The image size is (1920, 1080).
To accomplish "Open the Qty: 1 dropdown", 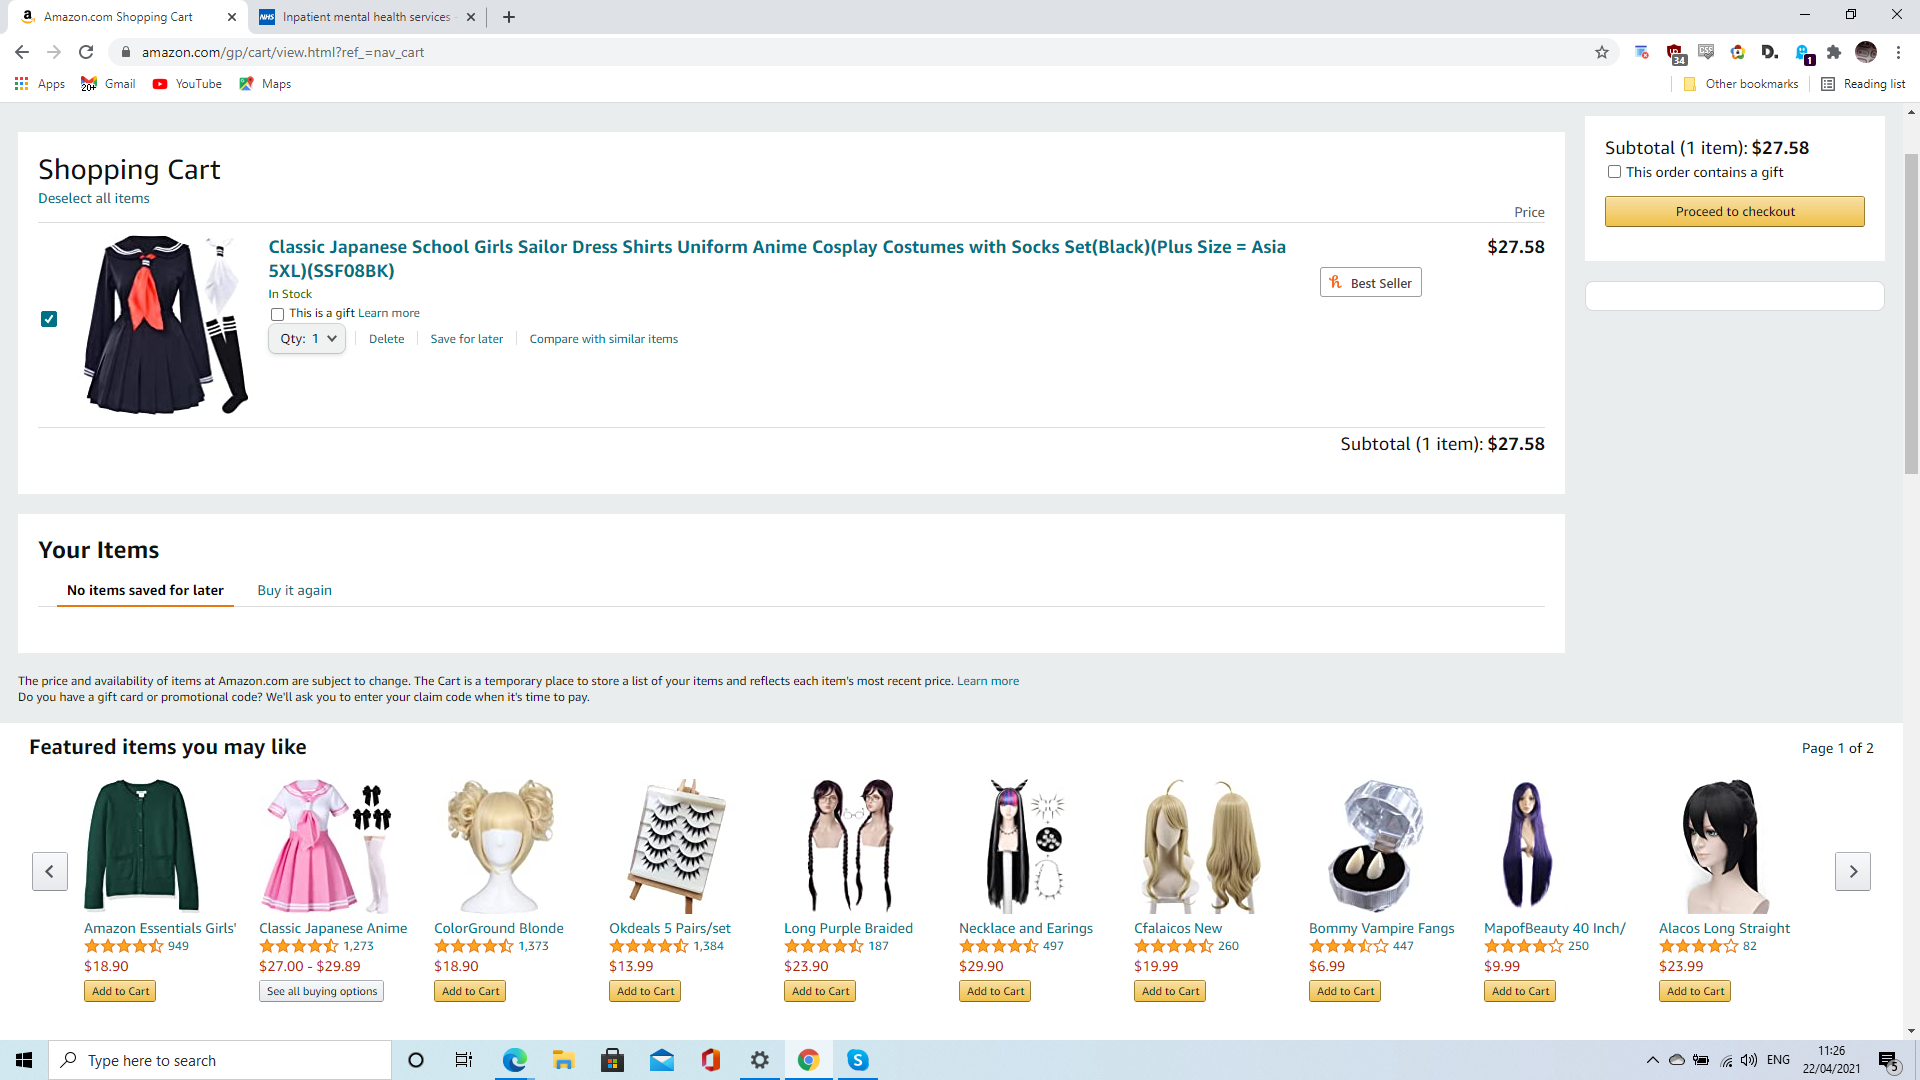I will click(x=307, y=339).
